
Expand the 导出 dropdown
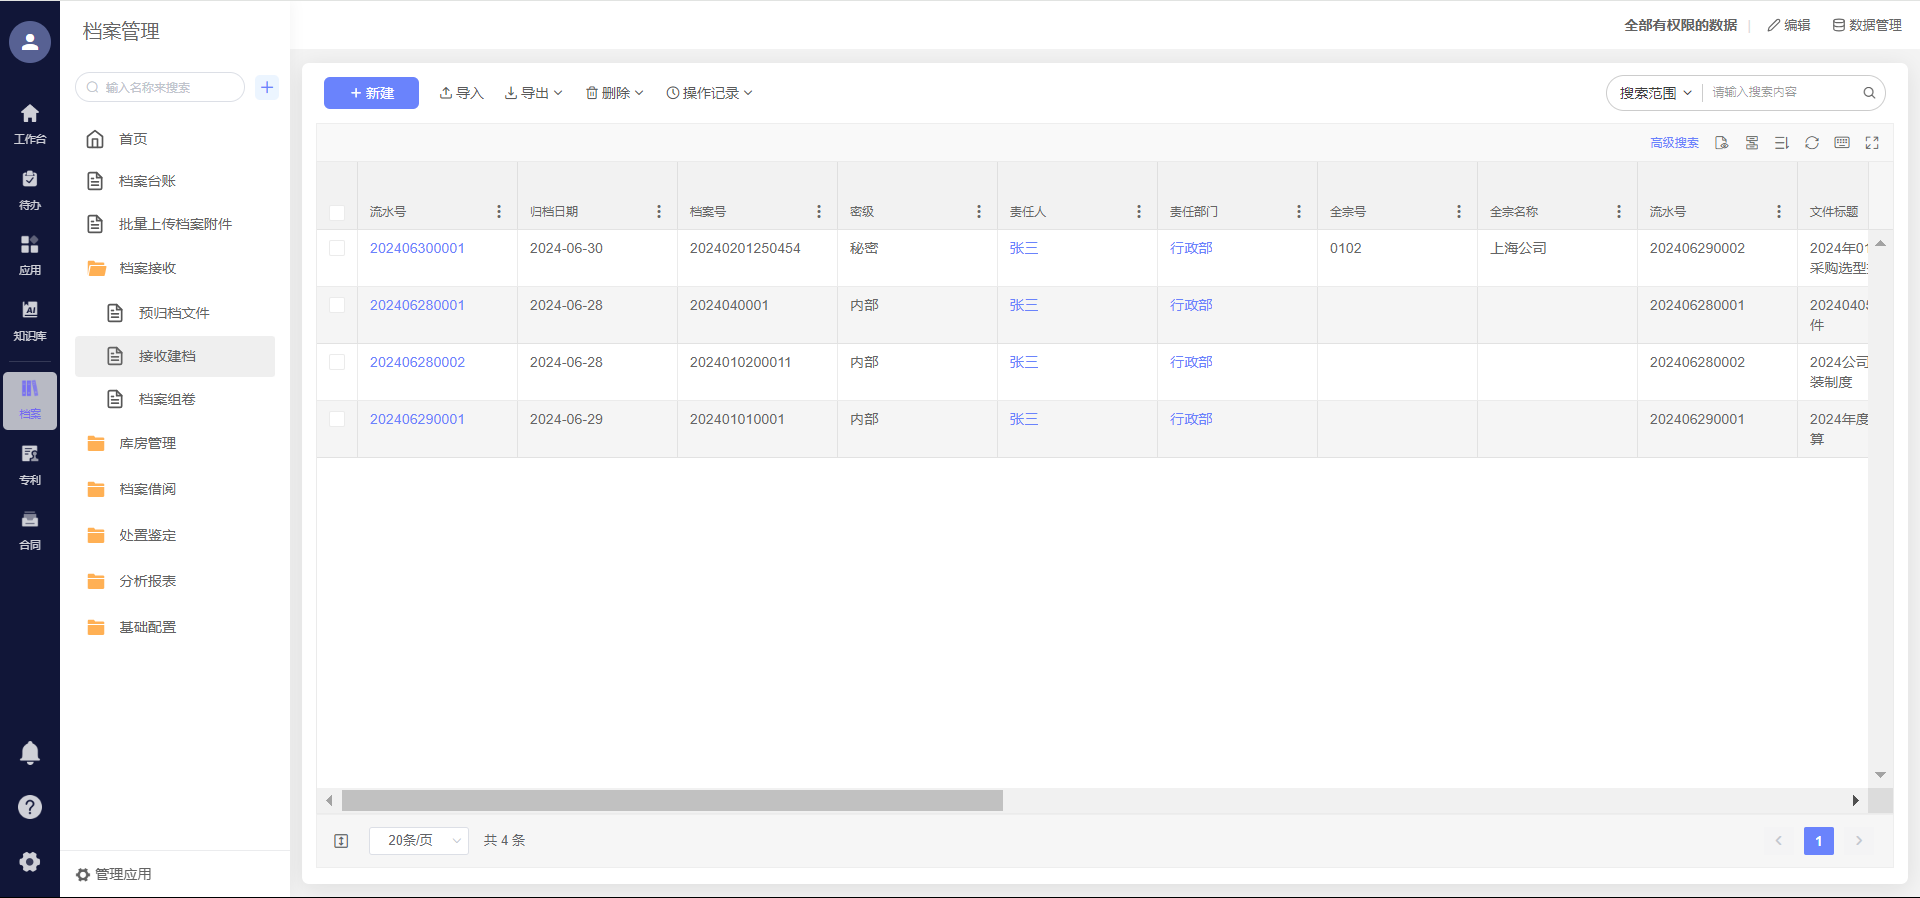pos(534,93)
